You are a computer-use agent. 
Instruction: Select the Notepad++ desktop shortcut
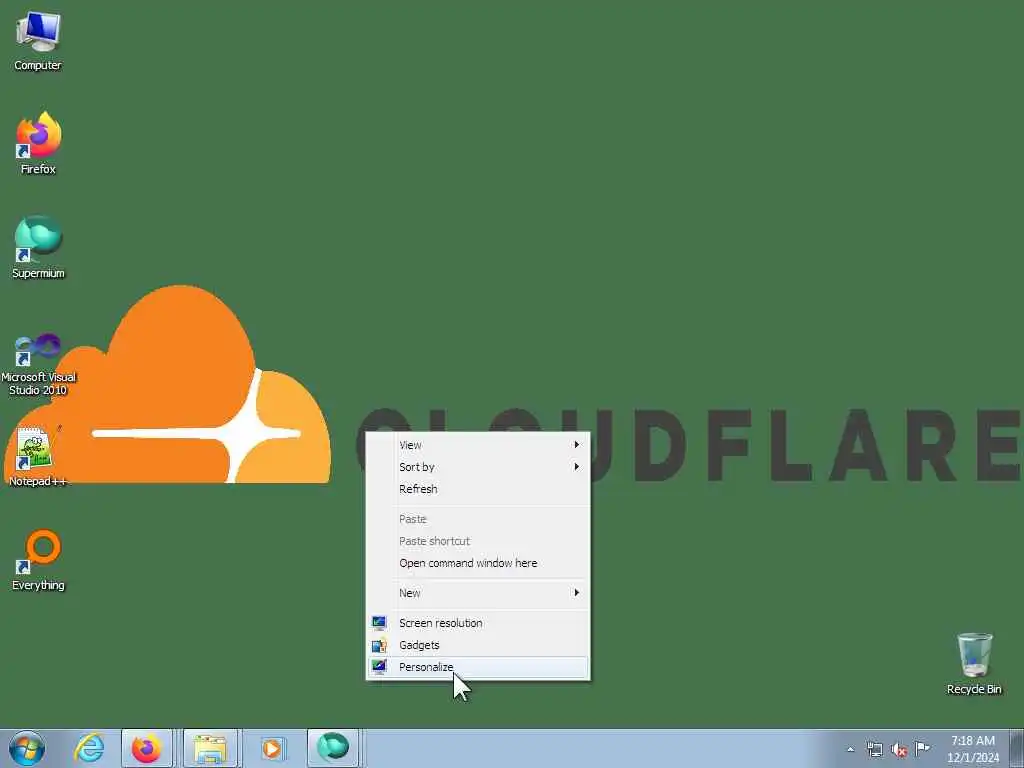point(38,455)
